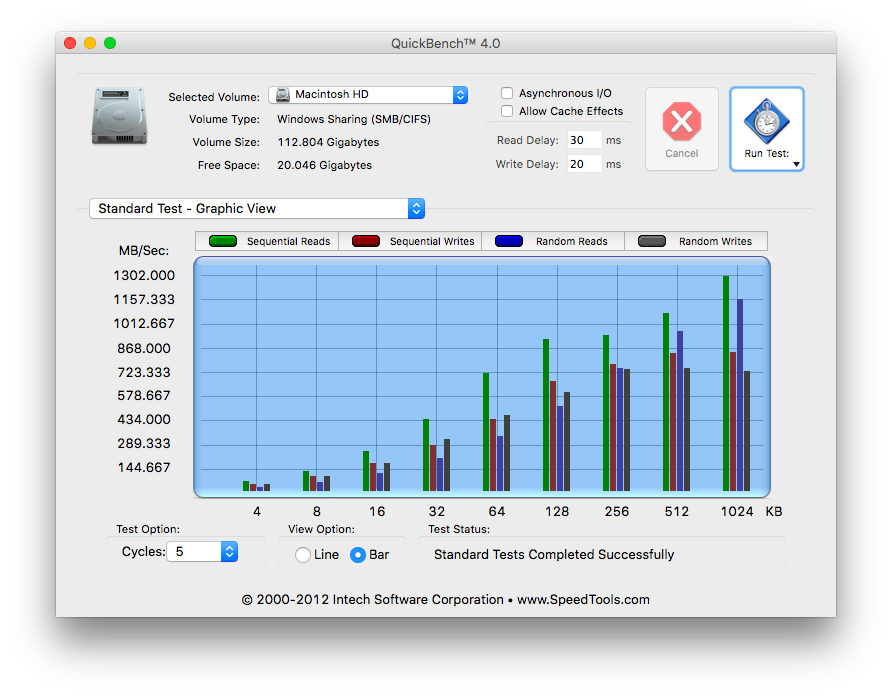The height and width of the screenshot is (697, 892).
Task: Click the red Sequential Writes legend swatch
Action: coord(366,241)
